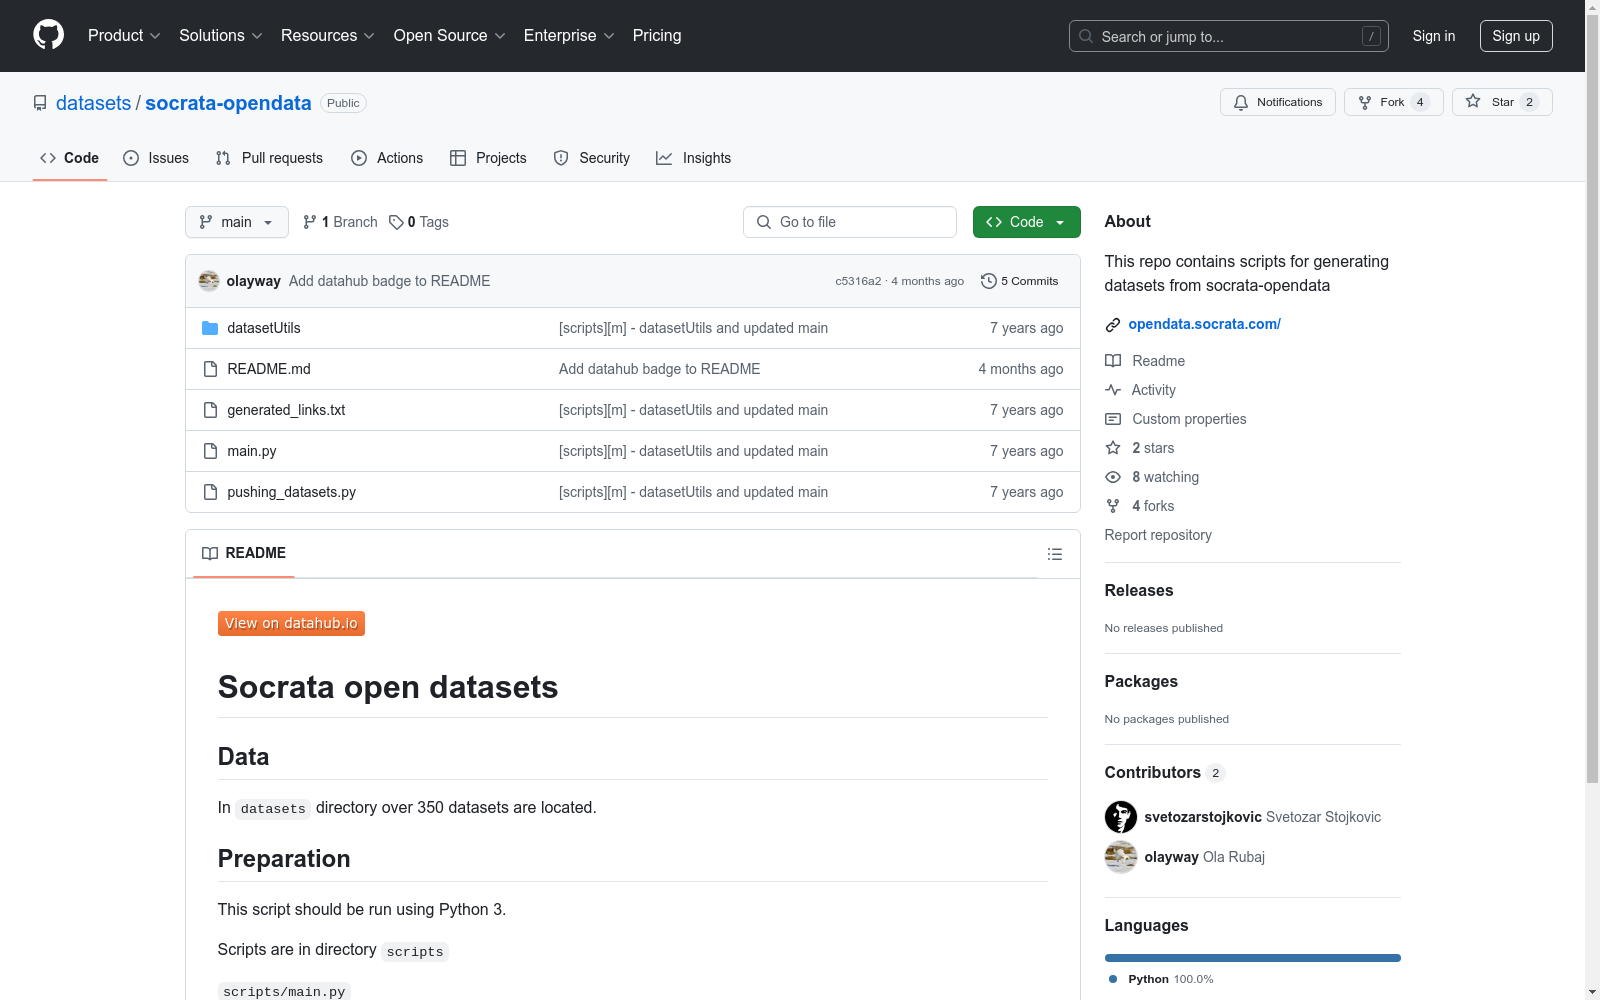Select the repository book icon beside datasets
The image size is (1600, 1000).
point(40,103)
